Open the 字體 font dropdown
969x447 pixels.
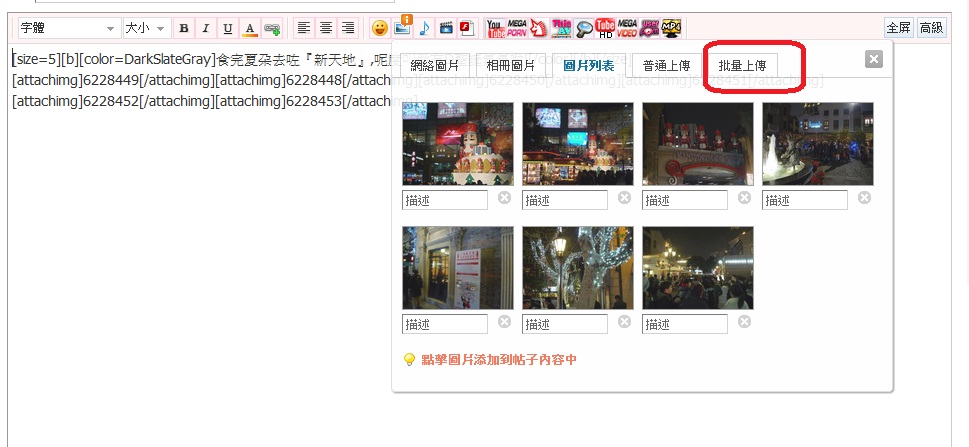pos(69,28)
